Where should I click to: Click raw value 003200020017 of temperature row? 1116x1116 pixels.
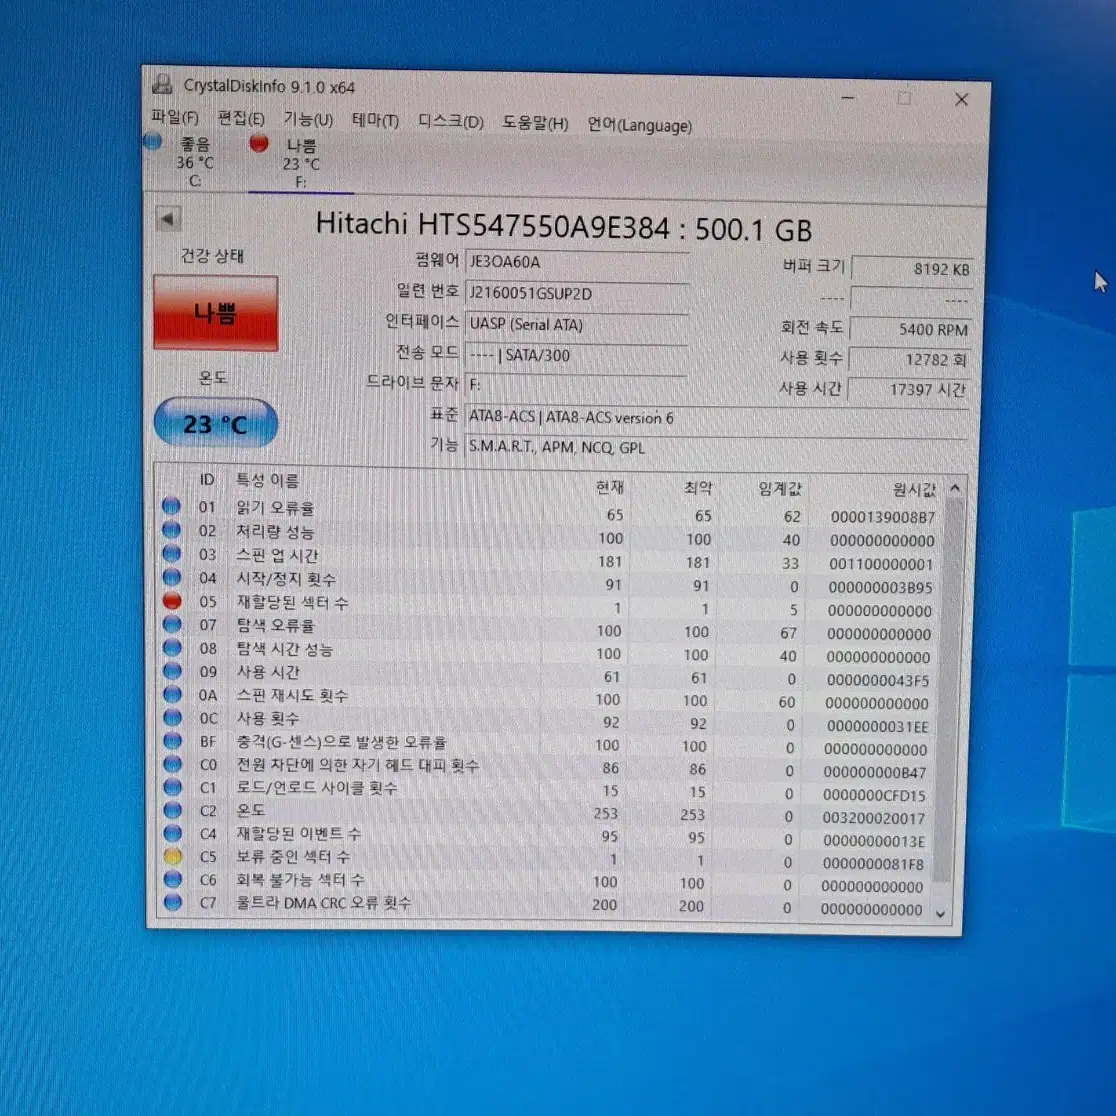coord(874,818)
